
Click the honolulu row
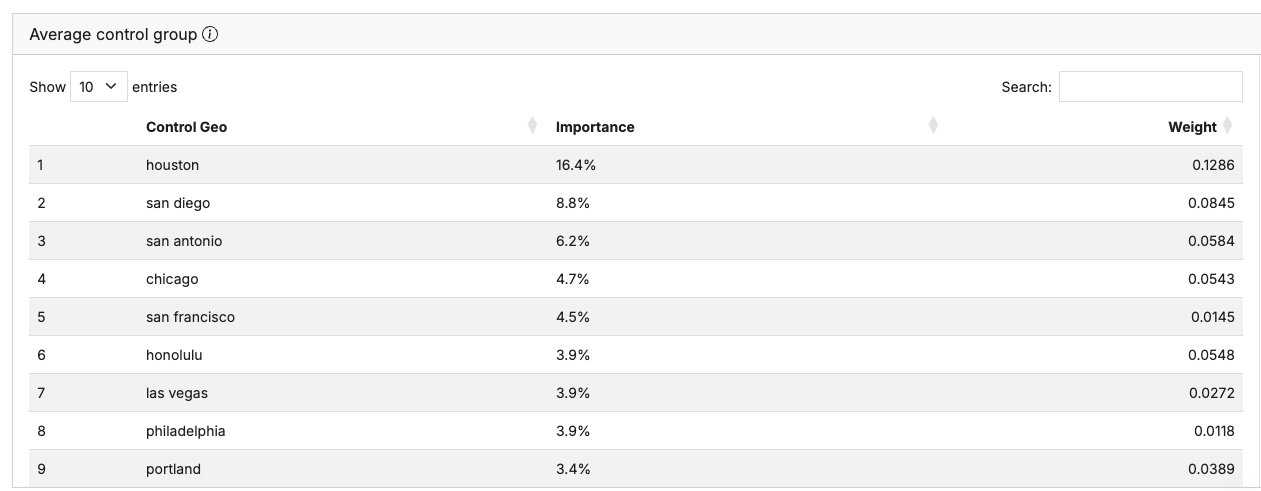(636, 355)
